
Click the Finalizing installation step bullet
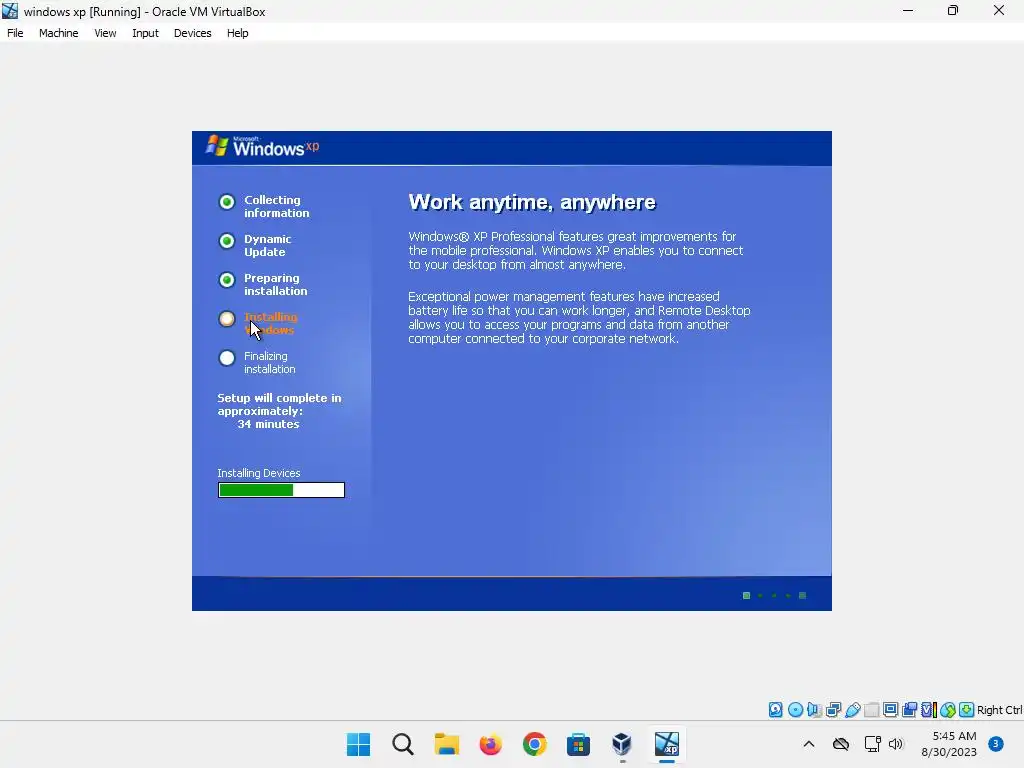tap(227, 358)
